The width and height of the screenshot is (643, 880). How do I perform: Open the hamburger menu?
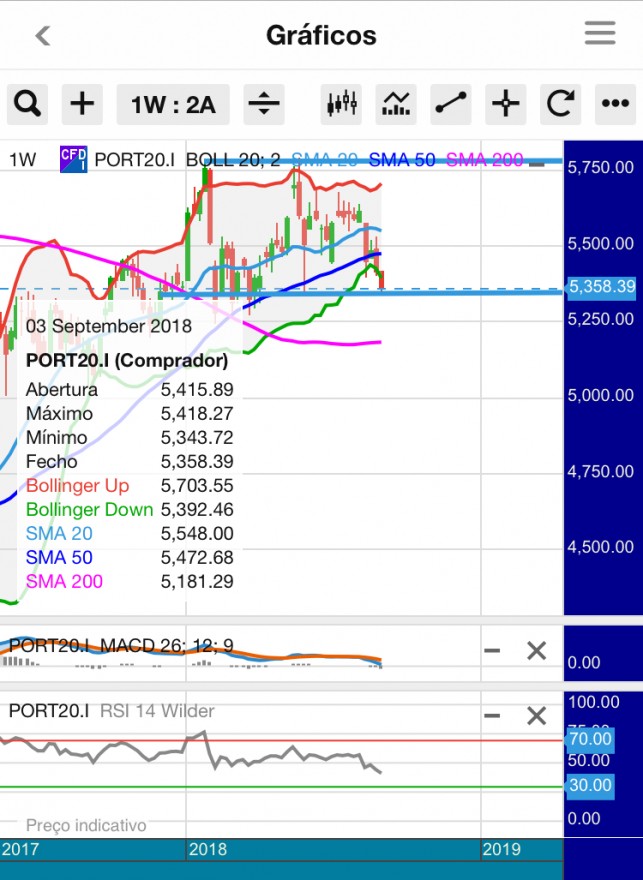point(600,33)
